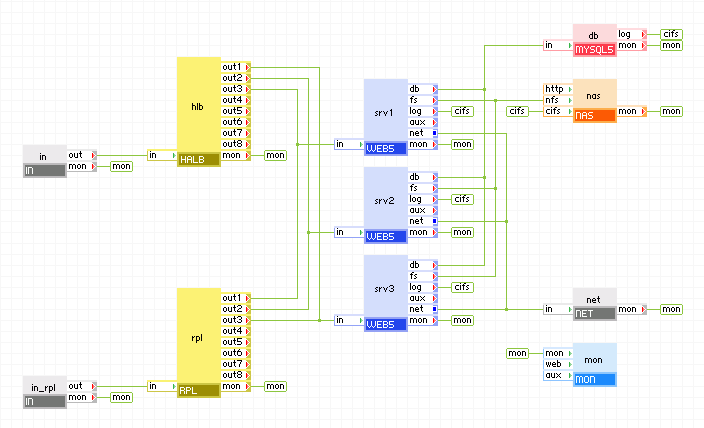Select the nas storage block
The width and height of the screenshot is (704, 428).
tap(594, 94)
